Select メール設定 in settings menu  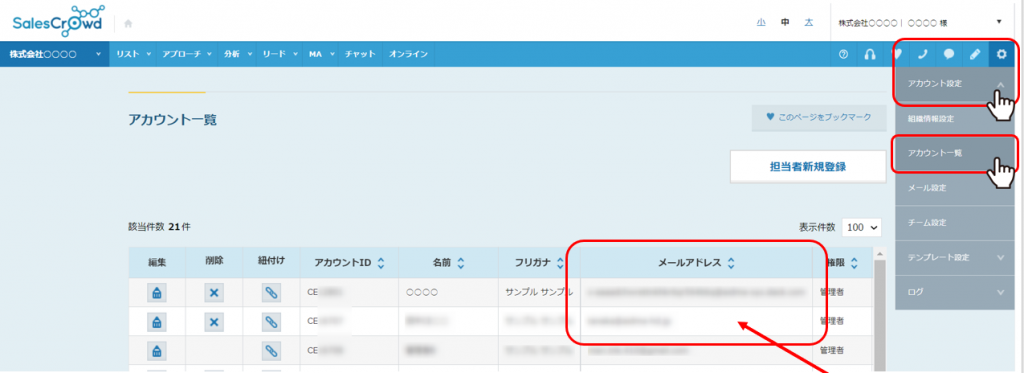[956, 188]
